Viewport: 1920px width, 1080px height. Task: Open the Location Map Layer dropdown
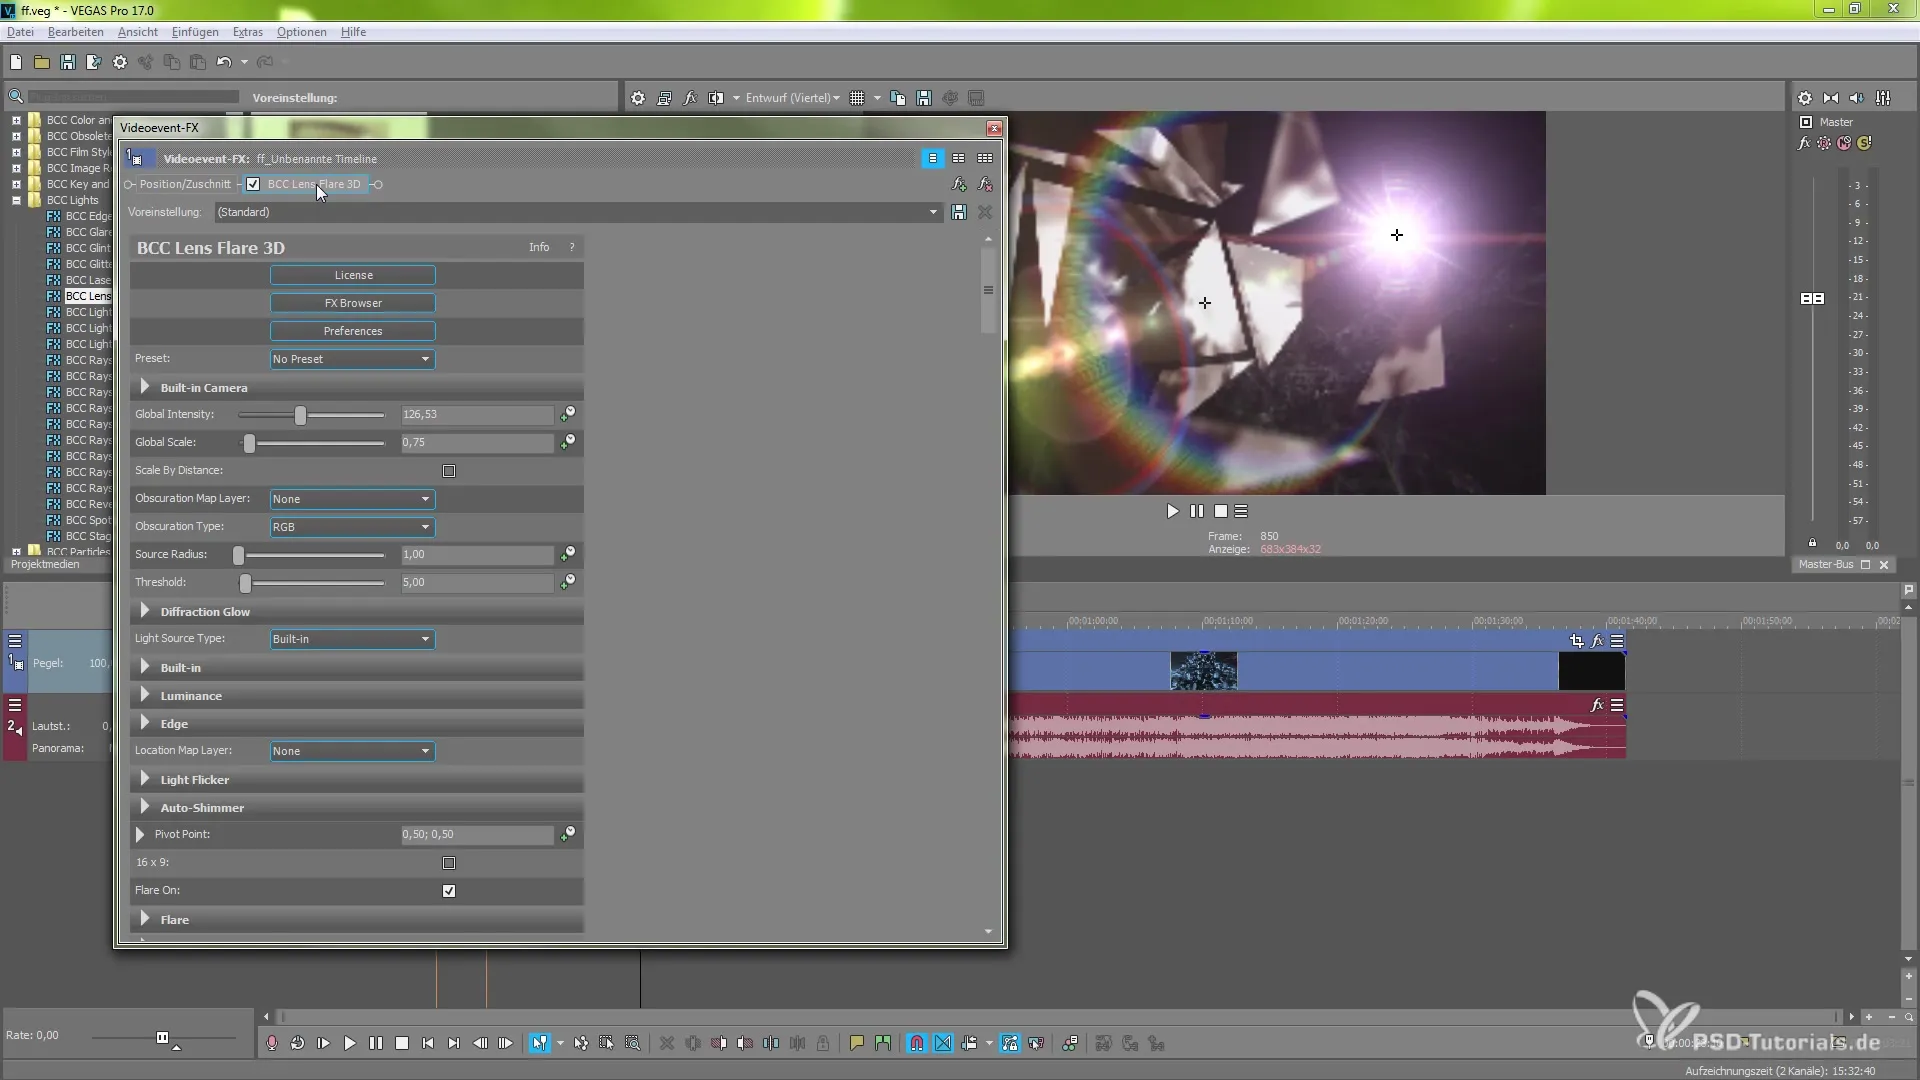tap(352, 751)
